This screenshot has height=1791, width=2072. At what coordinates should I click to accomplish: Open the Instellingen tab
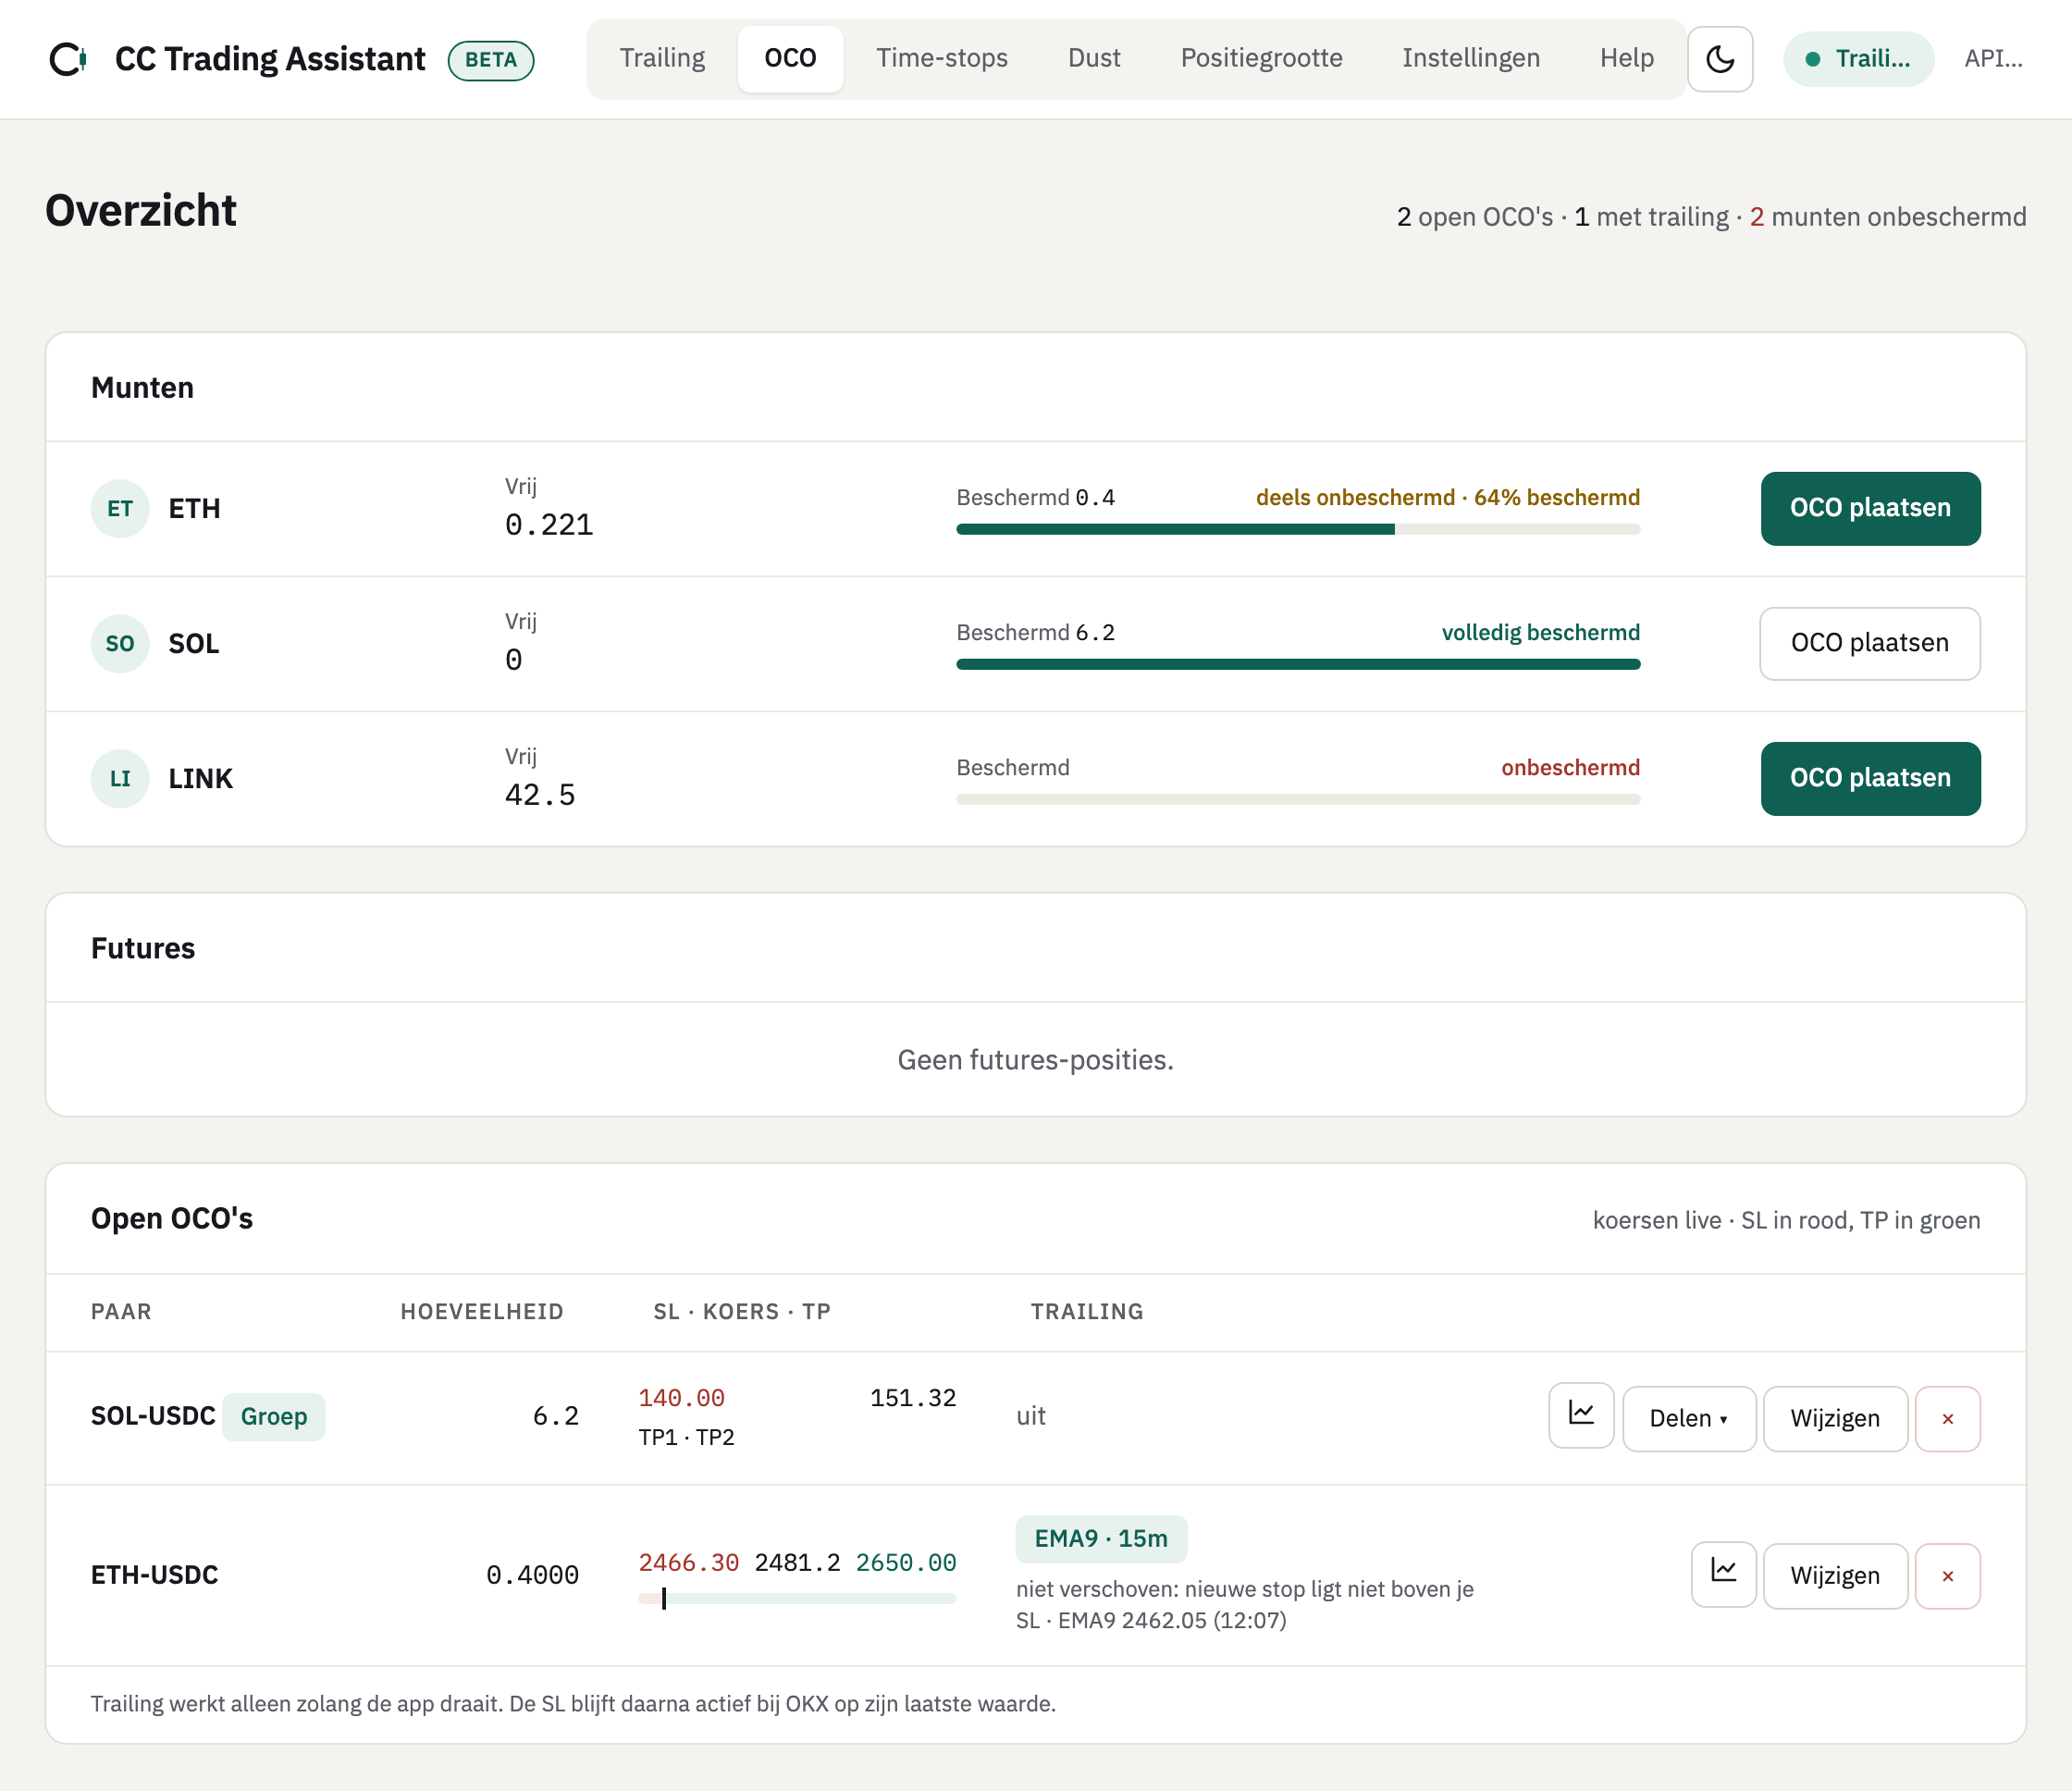tap(1470, 58)
